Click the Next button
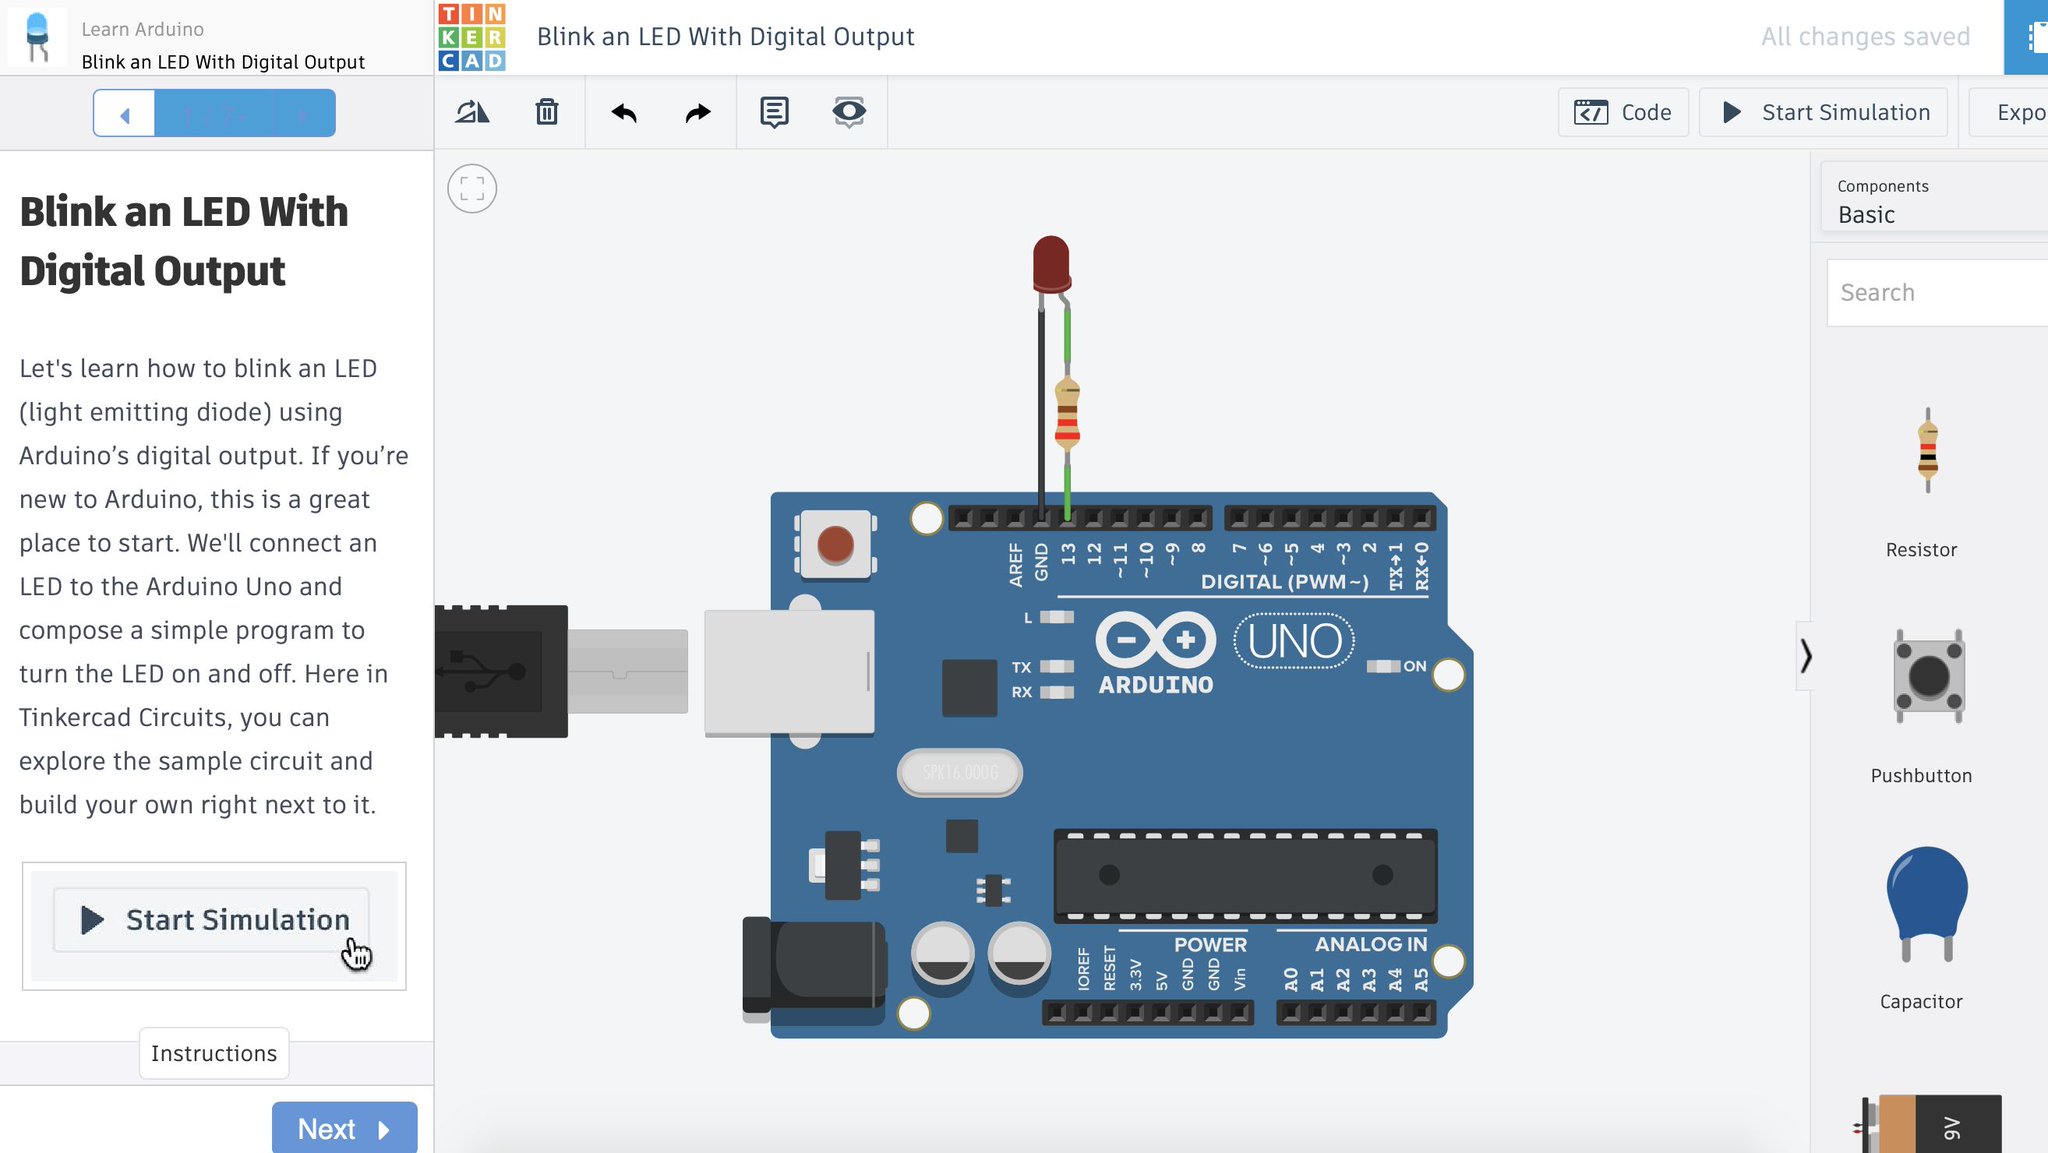The image size is (2048, 1153). click(x=344, y=1128)
